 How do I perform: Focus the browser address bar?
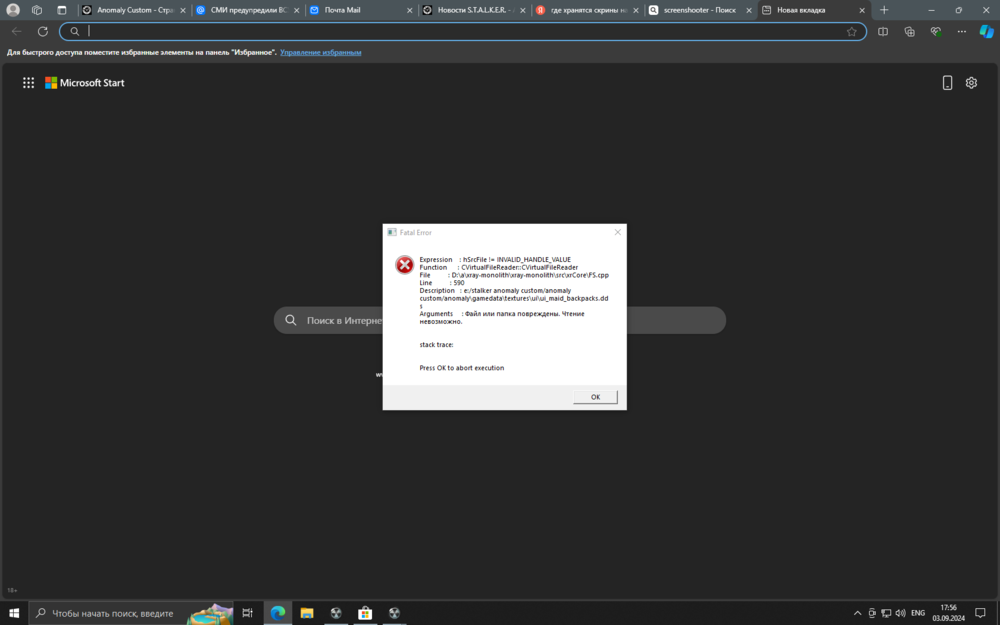point(460,31)
